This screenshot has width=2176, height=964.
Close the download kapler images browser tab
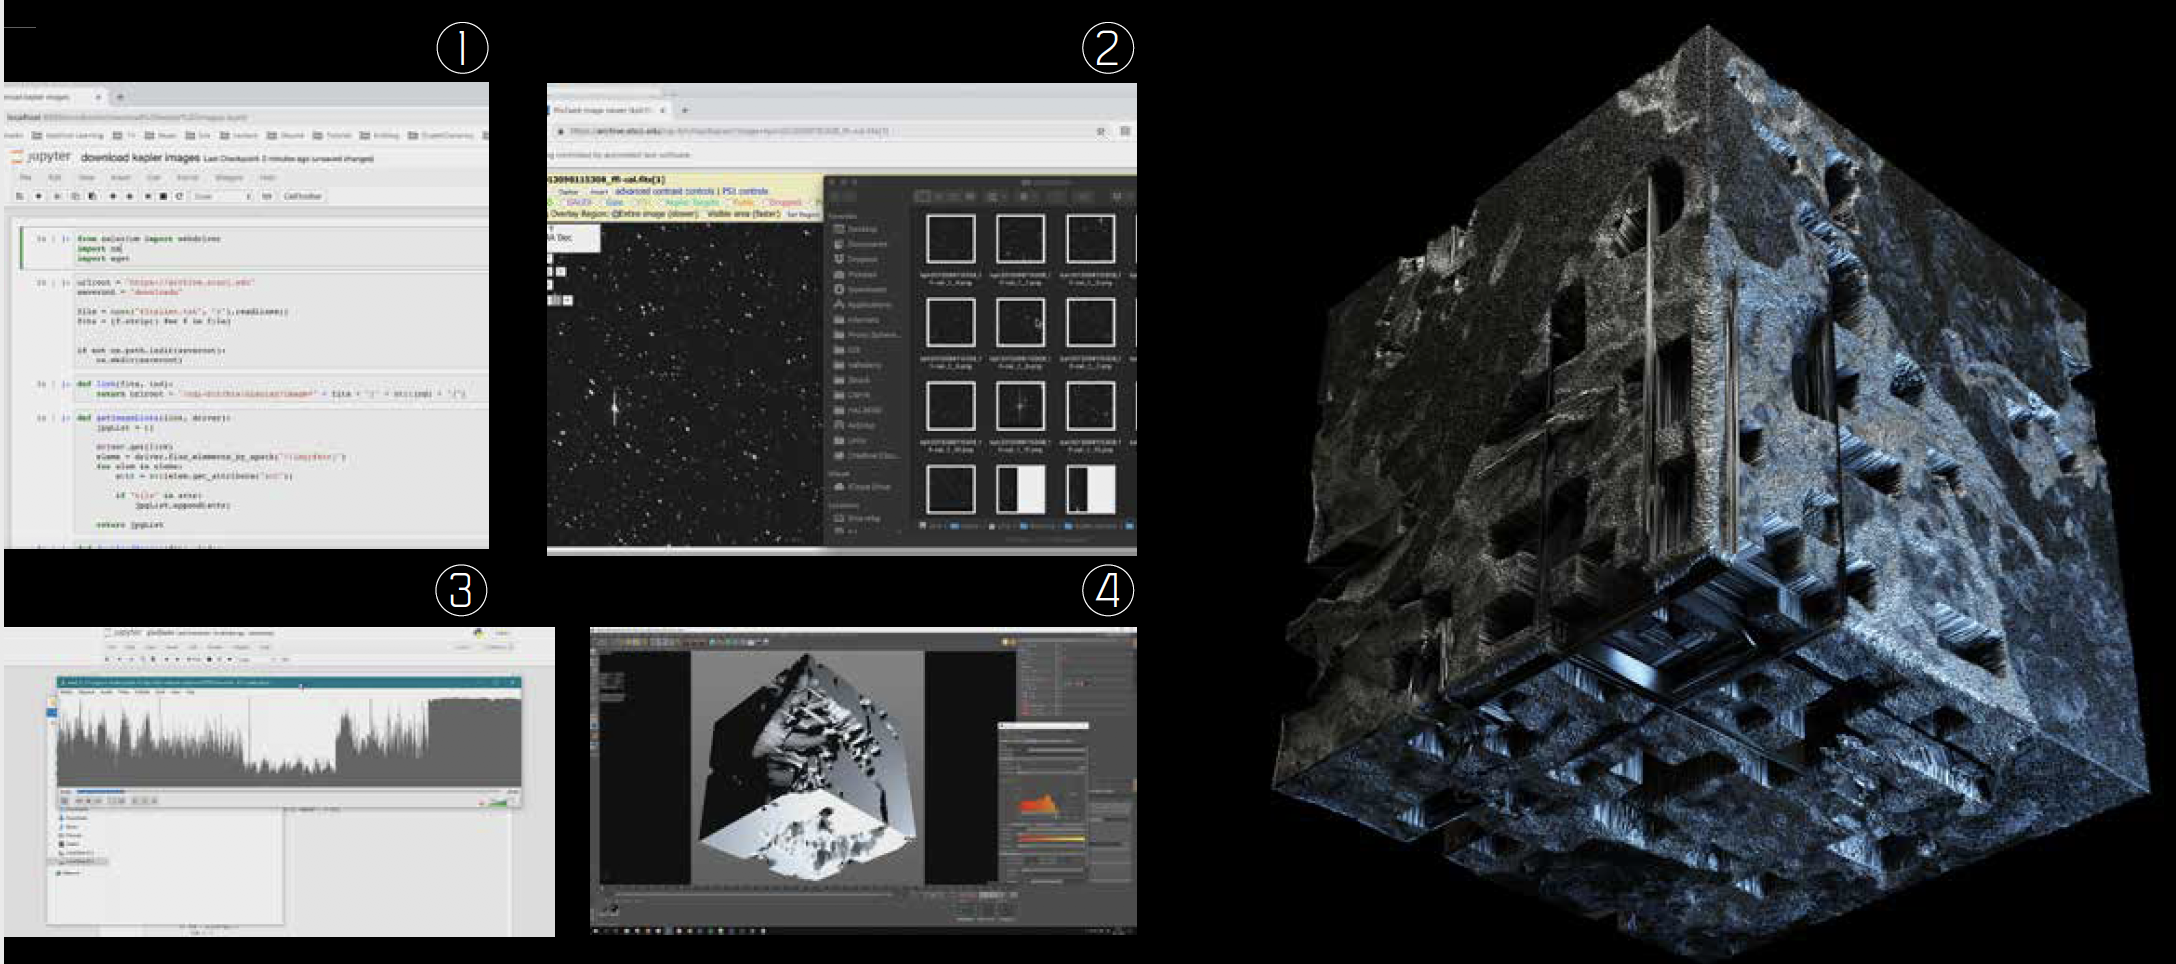click(x=98, y=97)
